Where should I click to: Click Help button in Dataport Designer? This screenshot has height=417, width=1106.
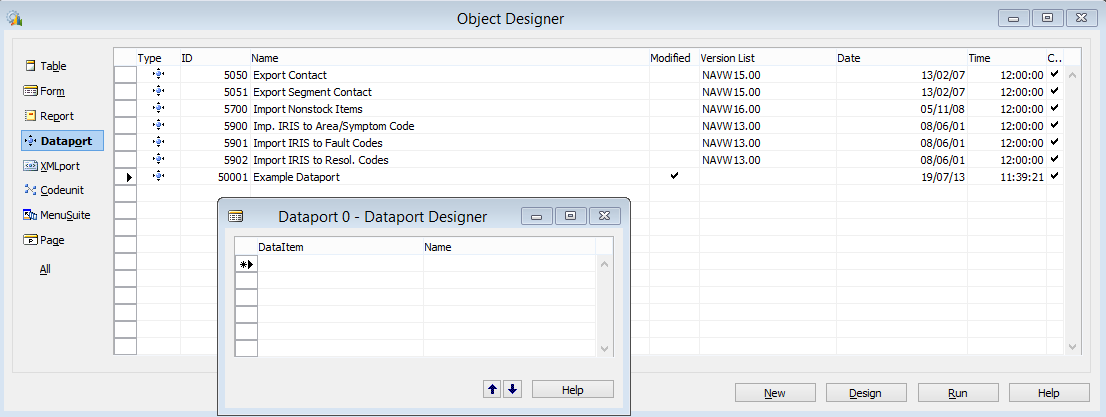coord(573,389)
